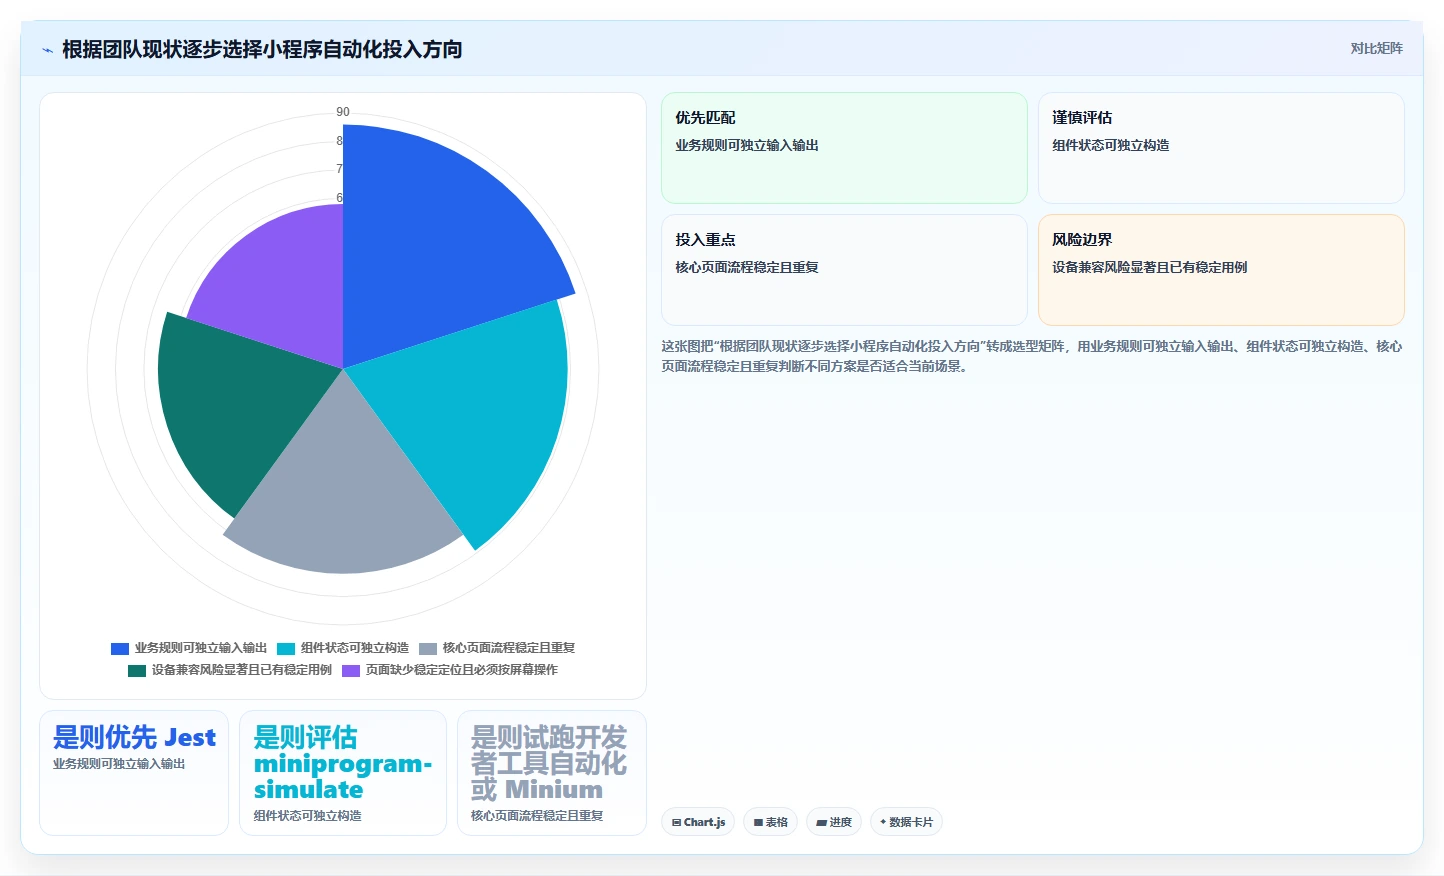Viewport: 1444px width, 876px height.
Task: Toggle legend swatch for 业务规则可独立输入输出
Action: (120, 649)
